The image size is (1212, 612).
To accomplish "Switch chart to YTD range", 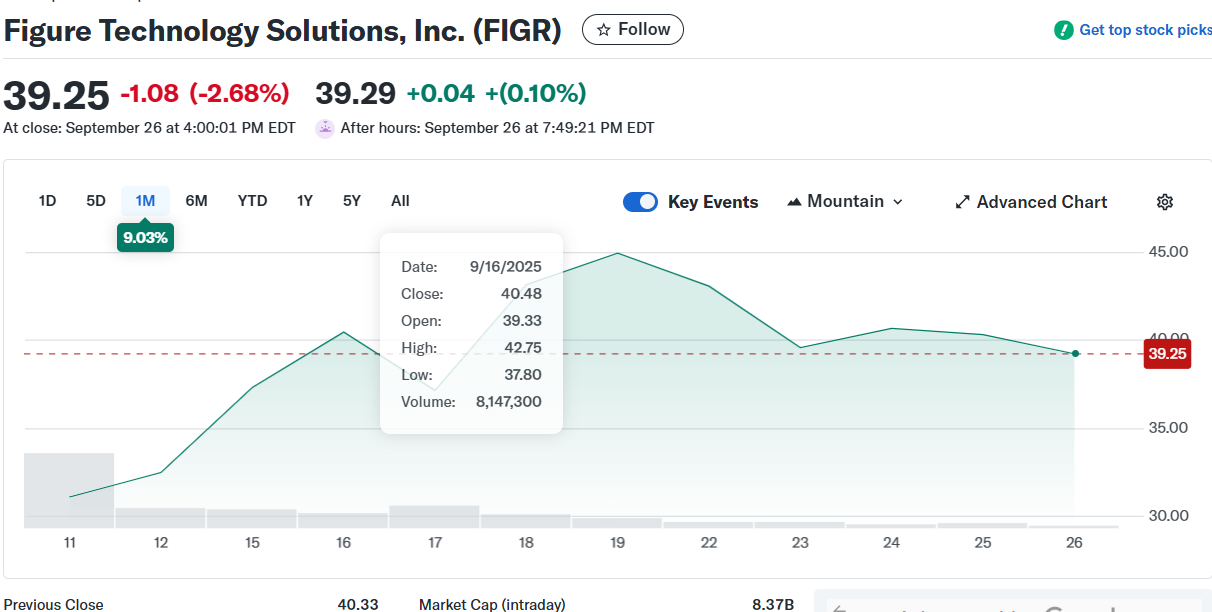I will (252, 201).
